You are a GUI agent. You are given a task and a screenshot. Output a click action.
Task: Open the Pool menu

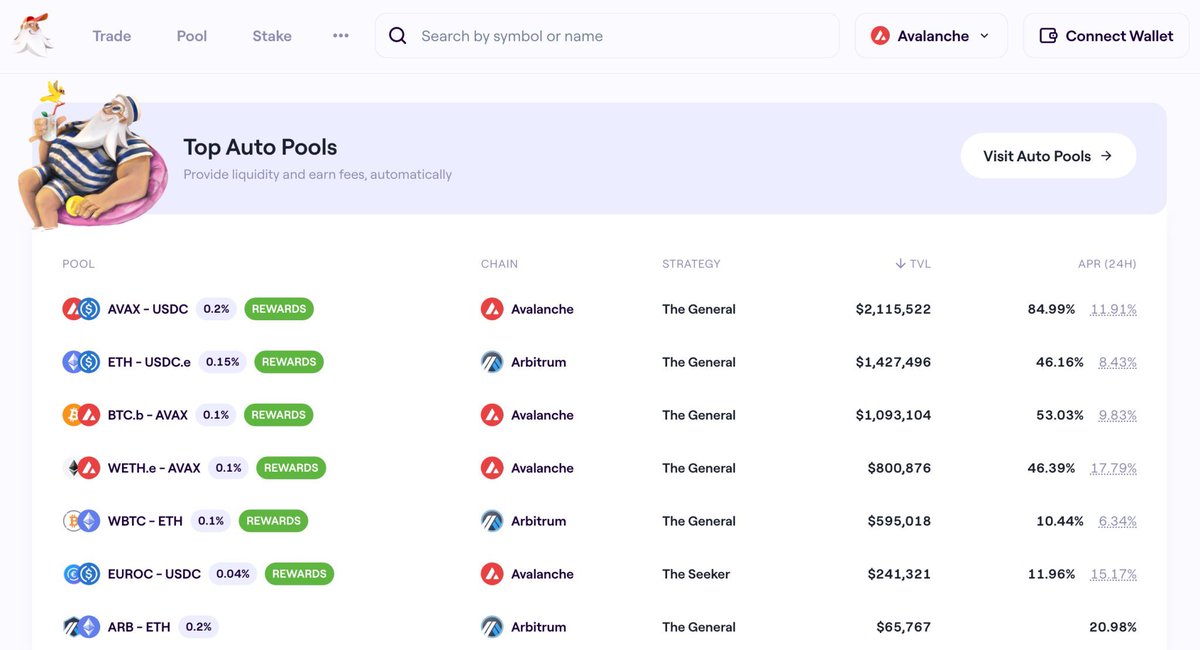pyautogui.click(x=192, y=36)
